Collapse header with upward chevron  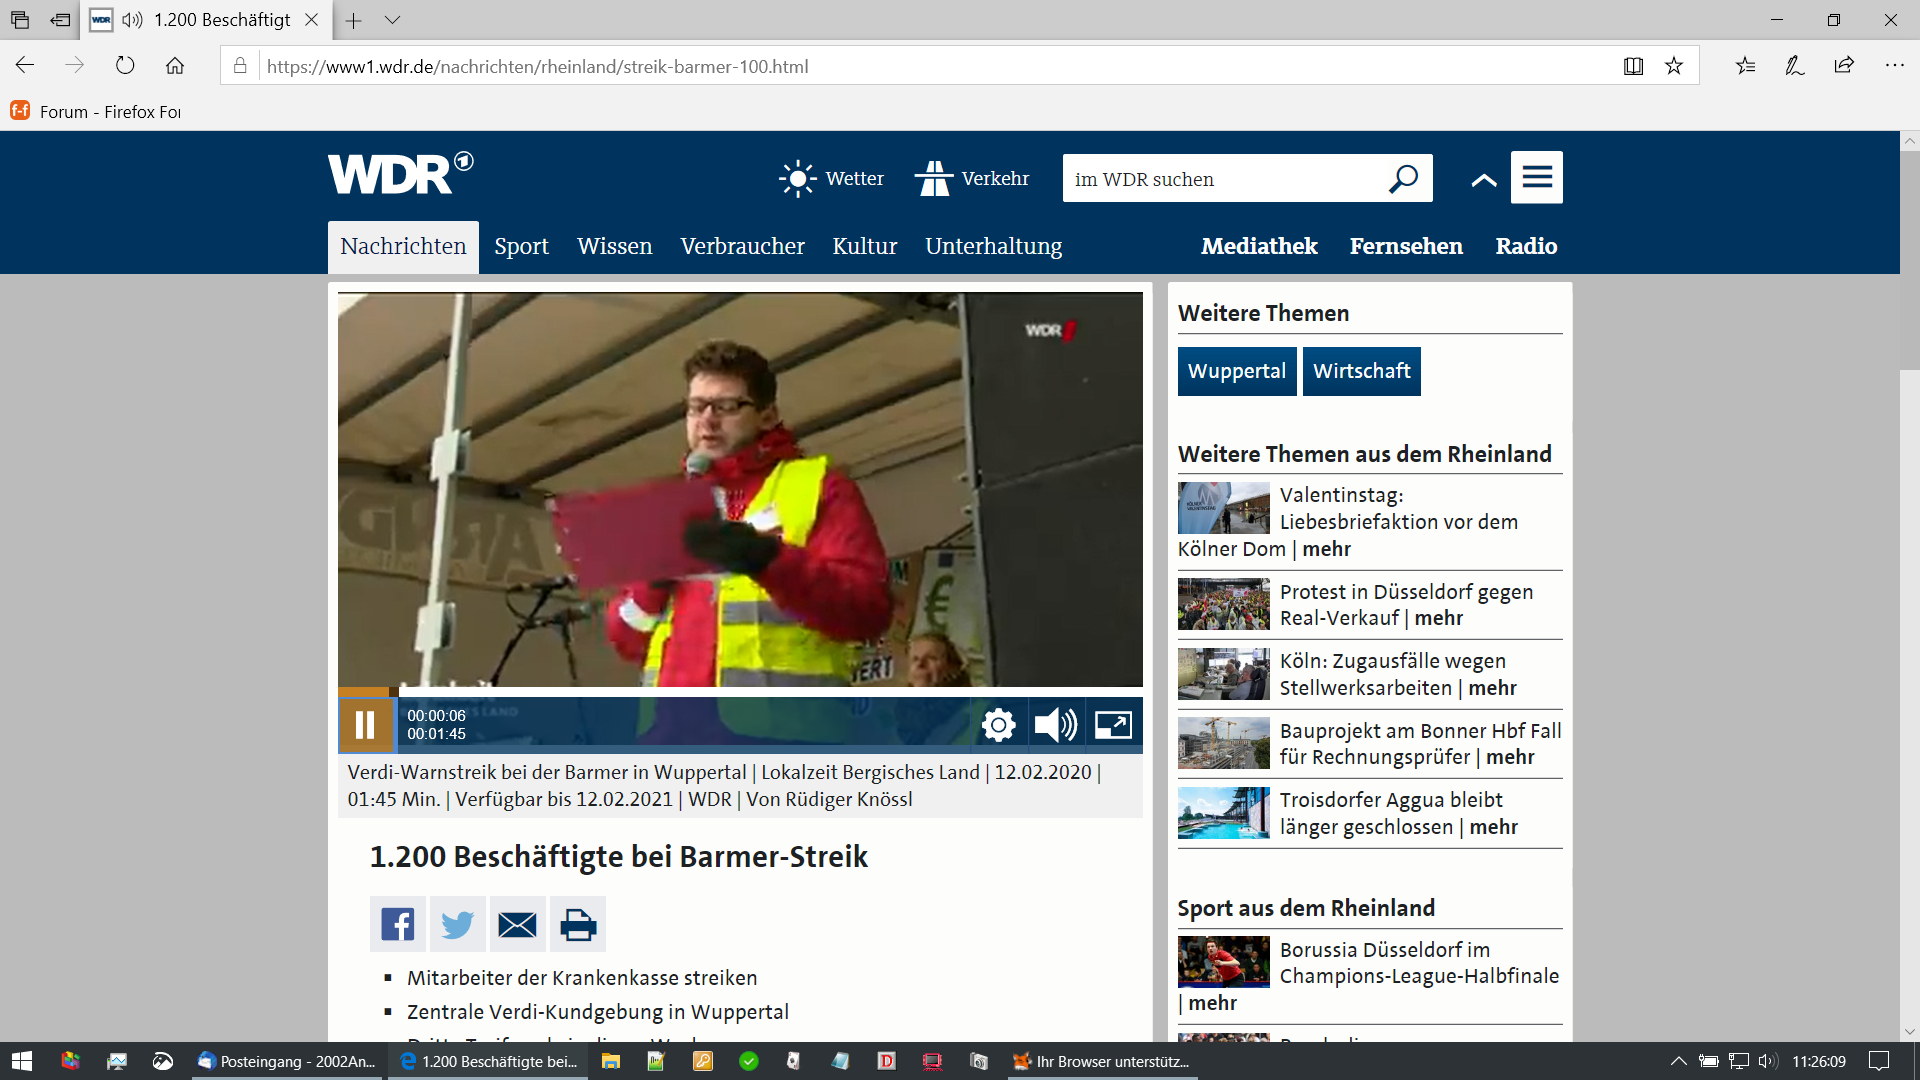1484,180
